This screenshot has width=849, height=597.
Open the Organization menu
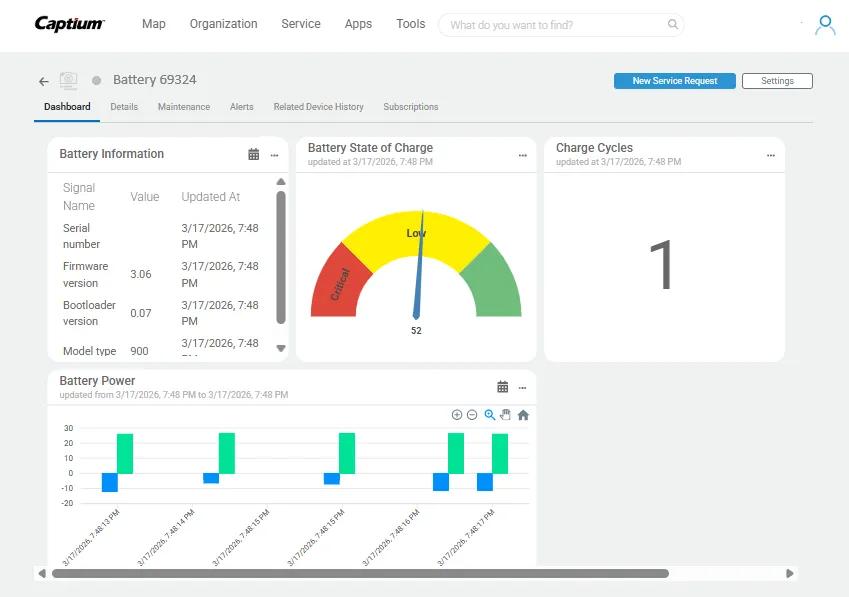click(223, 24)
